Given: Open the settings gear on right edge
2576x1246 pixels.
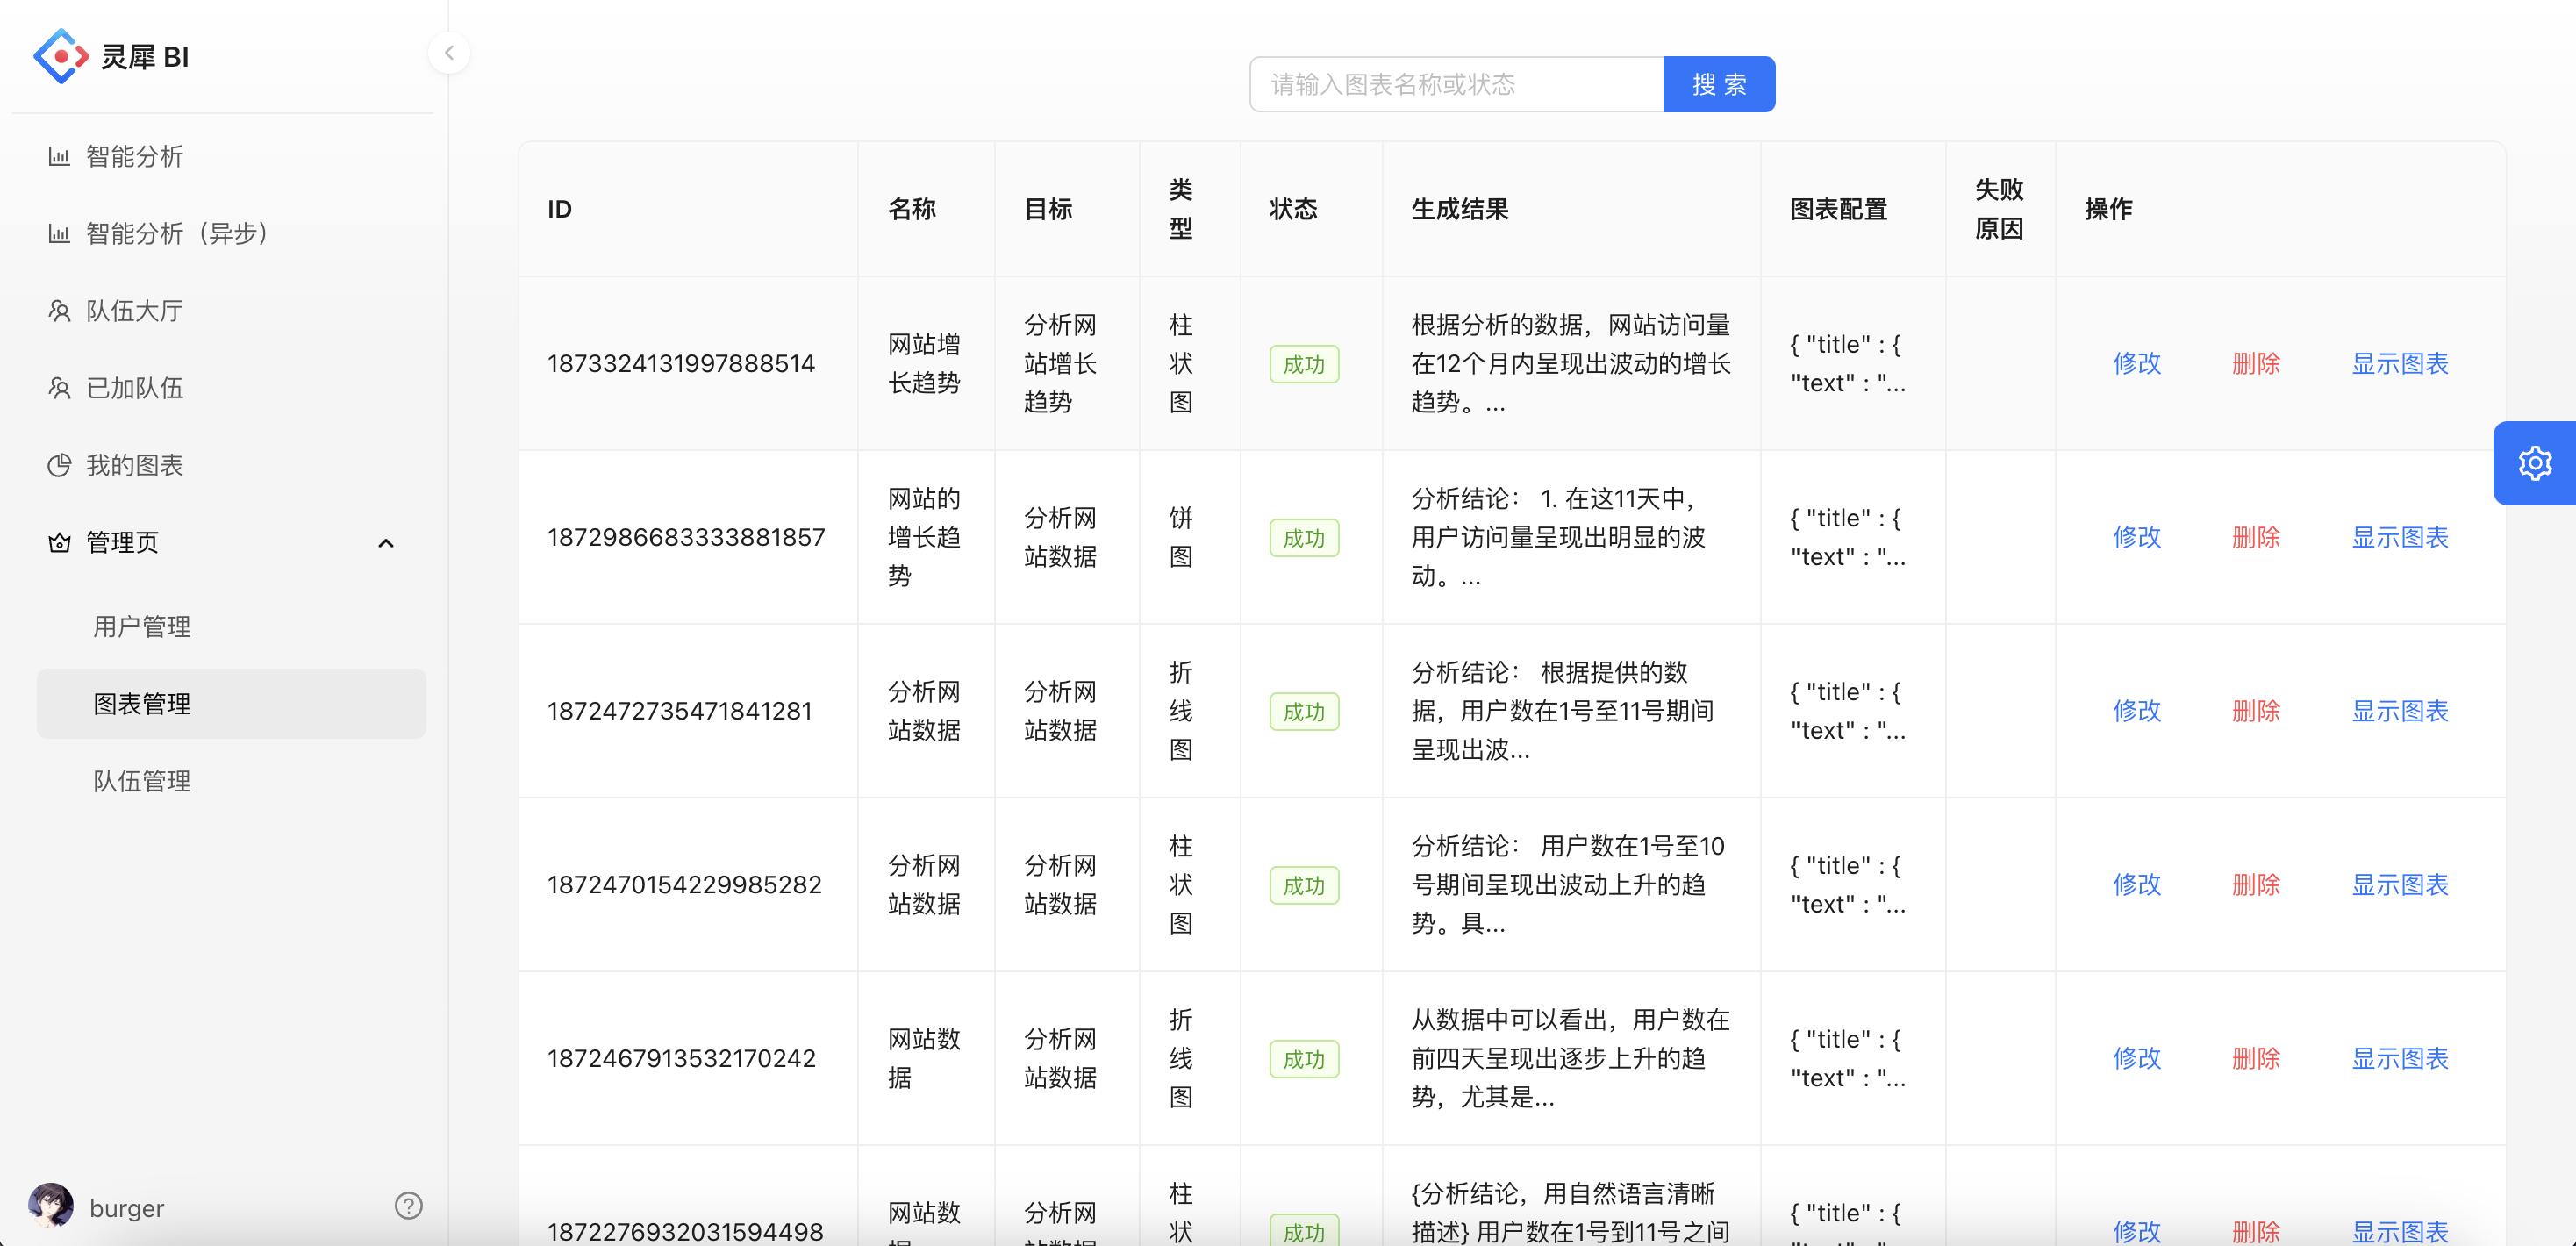Looking at the screenshot, I should tap(2535, 462).
